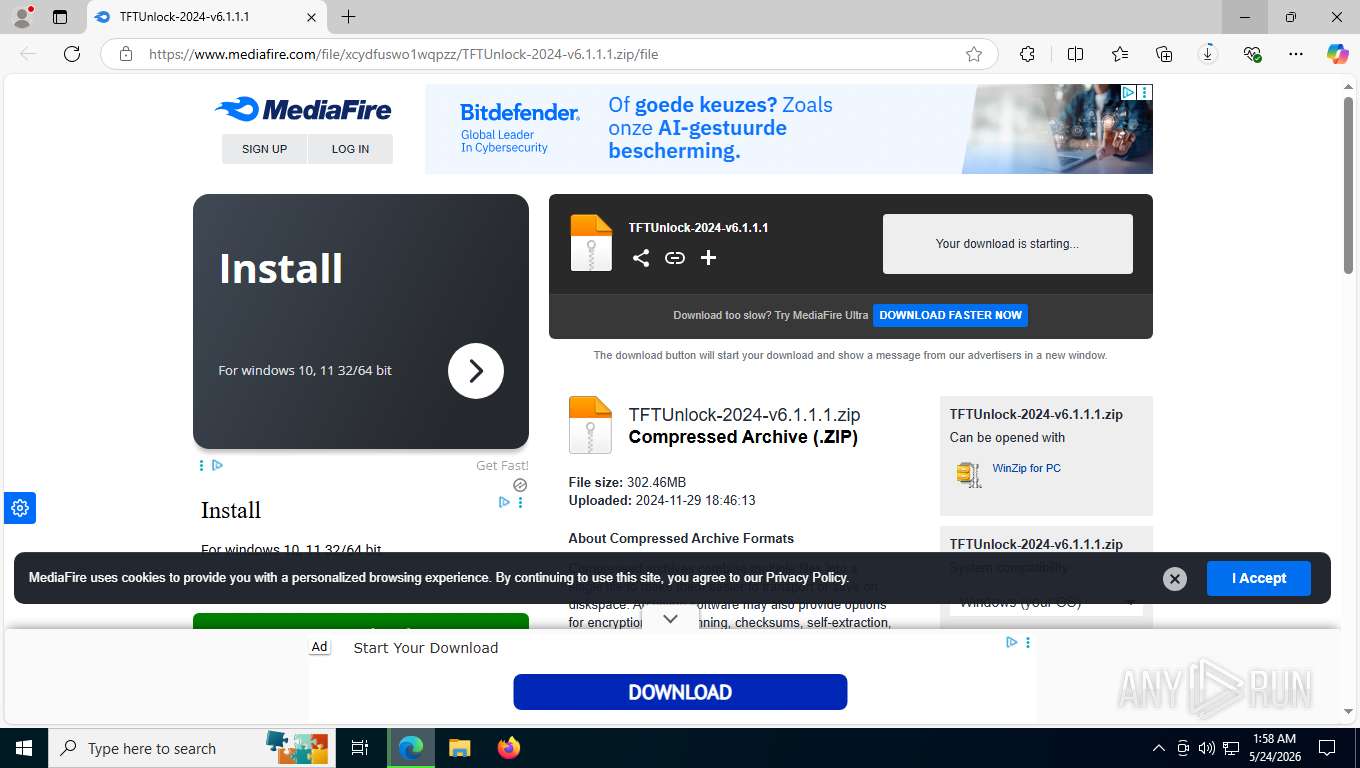Click the Install ad arrow button
Screen dimensions: 1360x768
point(475,371)
